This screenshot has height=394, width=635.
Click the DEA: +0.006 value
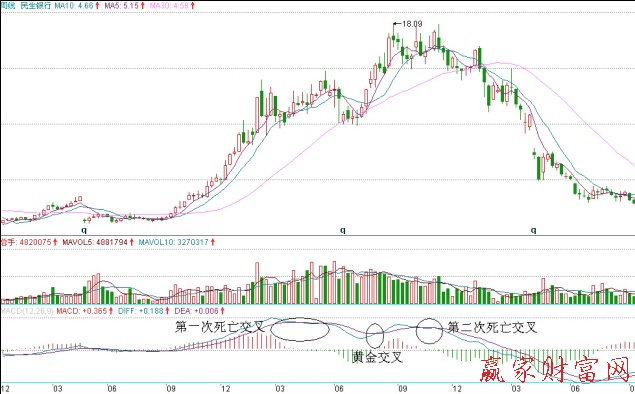(199, 311)
